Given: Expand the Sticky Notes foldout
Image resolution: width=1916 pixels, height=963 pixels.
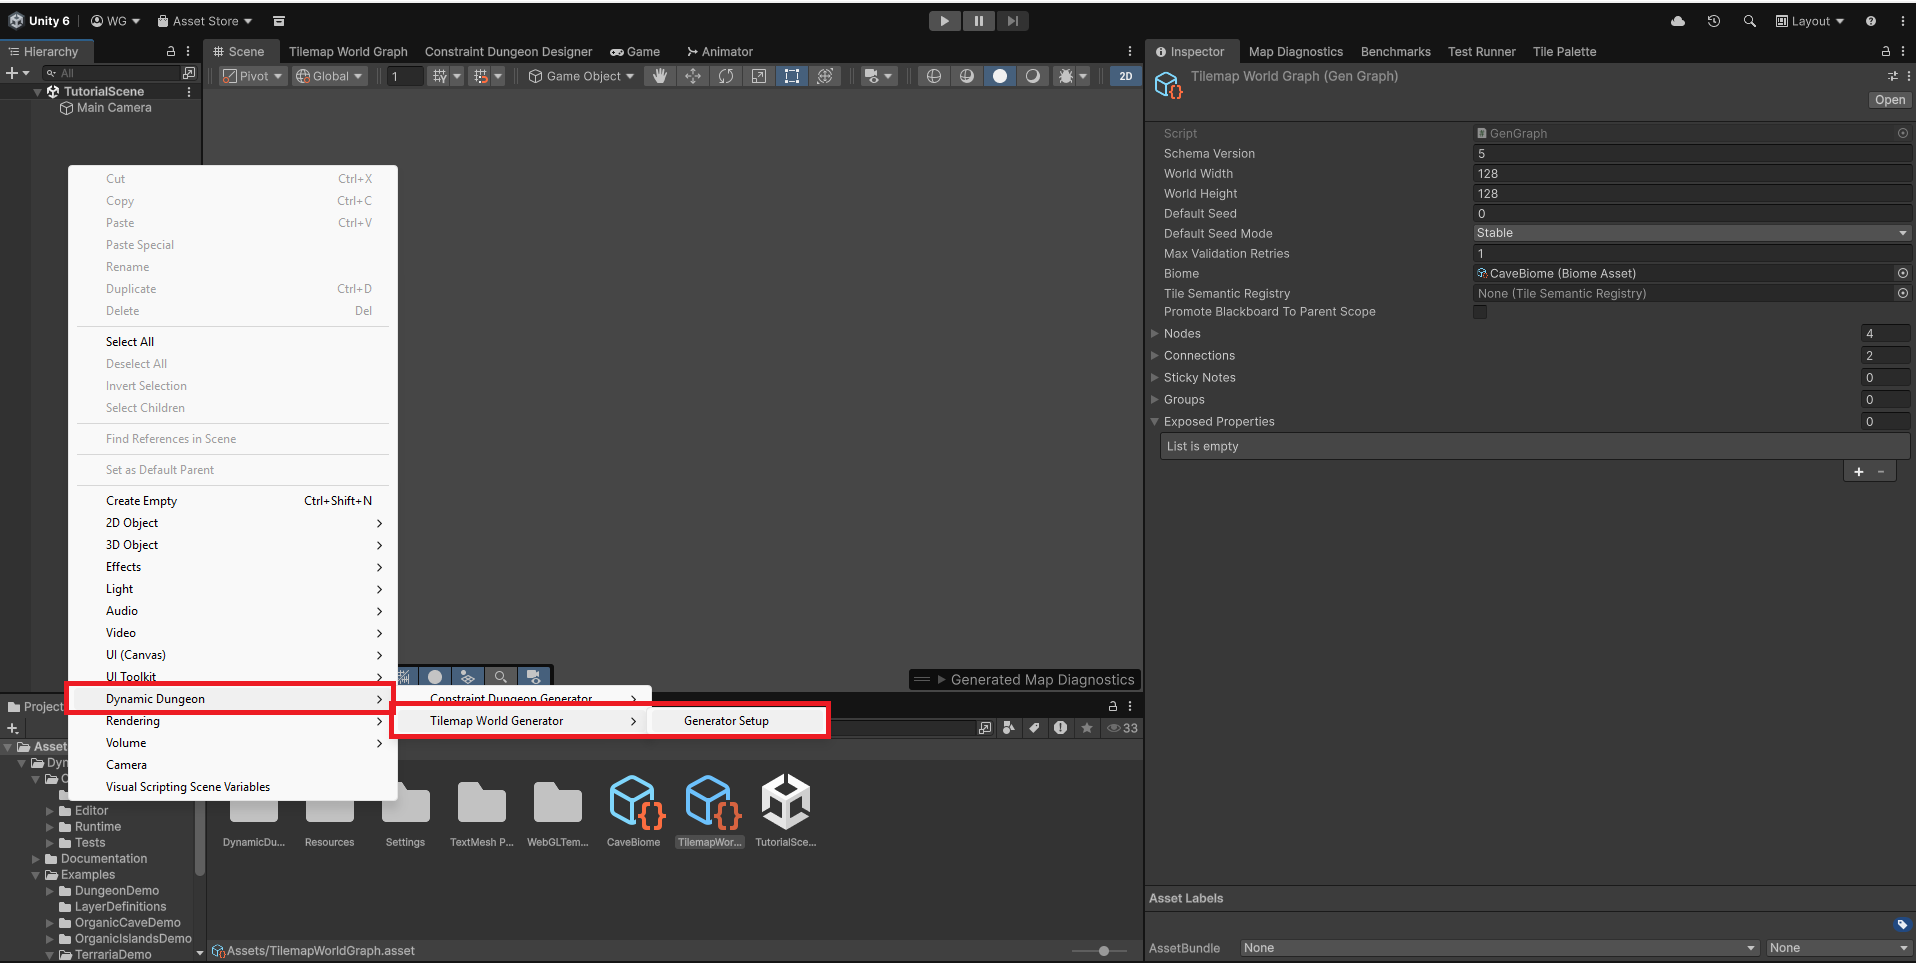Looking at the screenshot, I should click(1155, 378).
